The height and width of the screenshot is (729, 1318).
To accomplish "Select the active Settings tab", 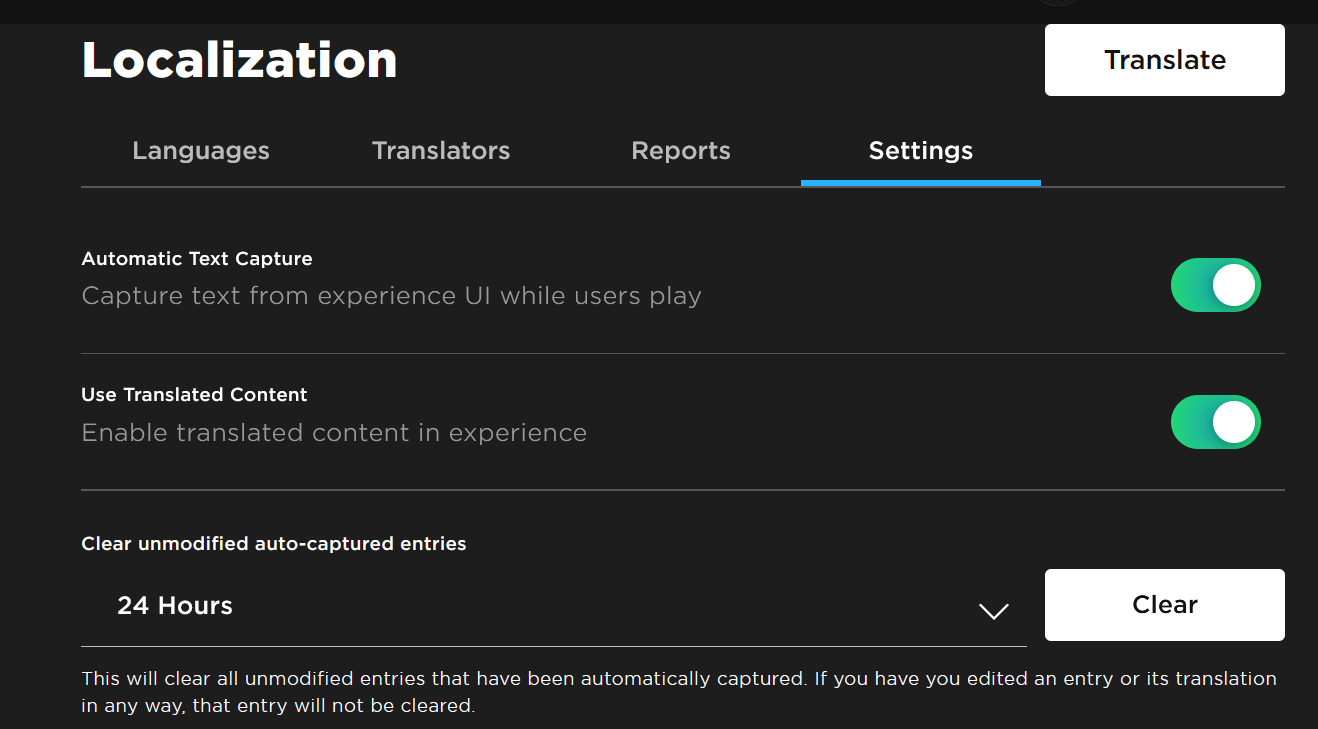I will [919, 150].
